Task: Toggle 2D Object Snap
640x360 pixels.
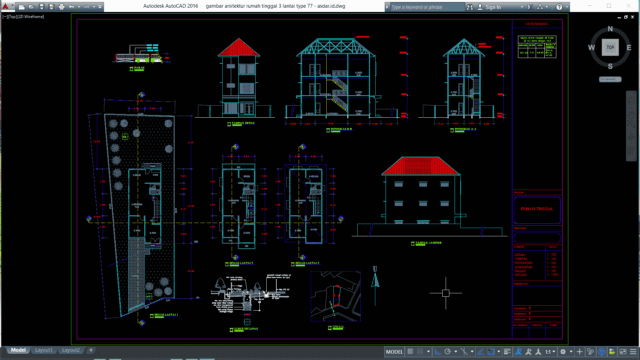Action: (x=491, y=351)
